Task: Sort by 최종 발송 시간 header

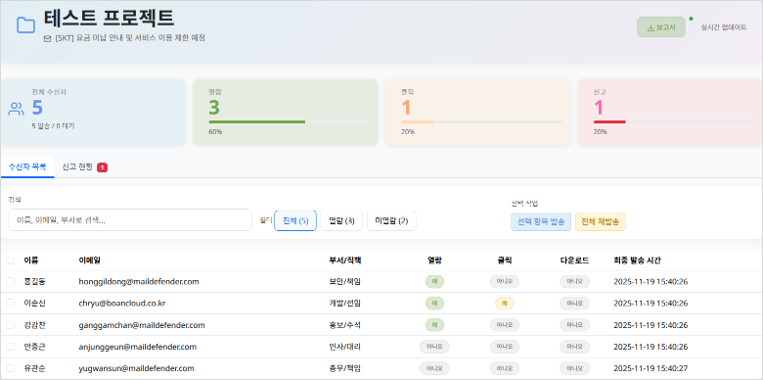Action: tap(637, 260)
